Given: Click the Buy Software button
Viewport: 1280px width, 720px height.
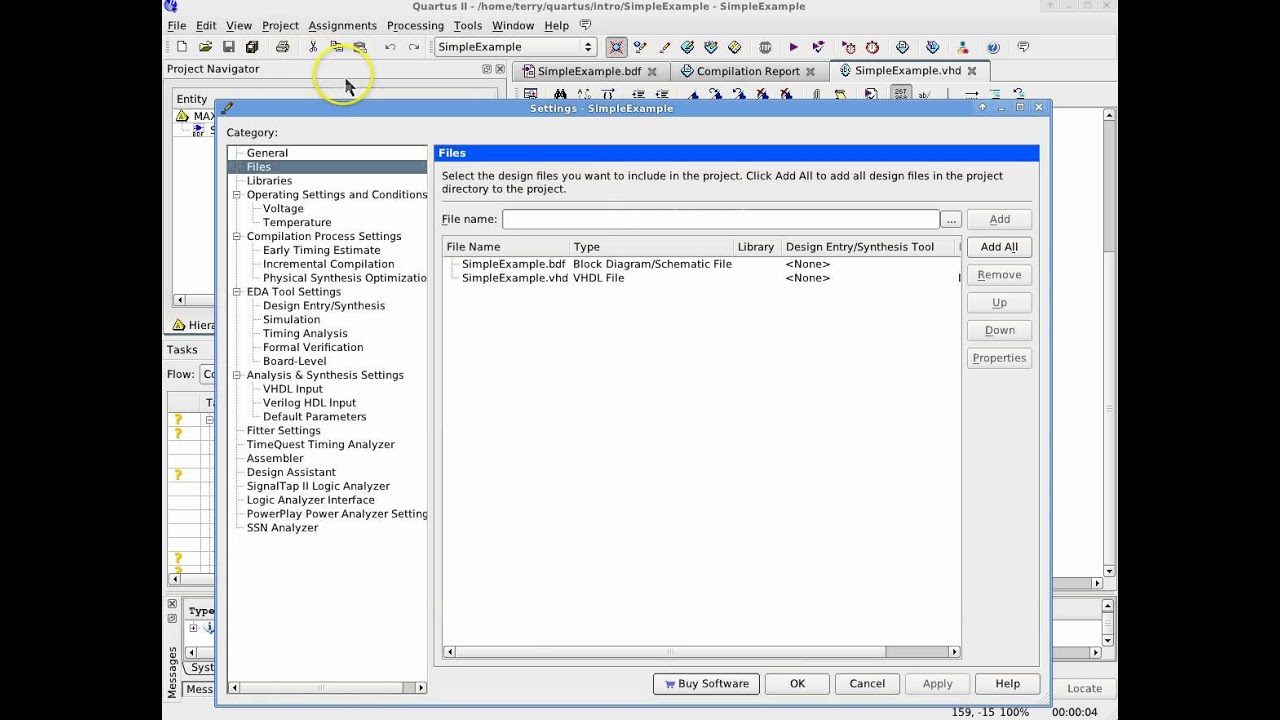Looking at the screenshot, I should click(706, 684).
